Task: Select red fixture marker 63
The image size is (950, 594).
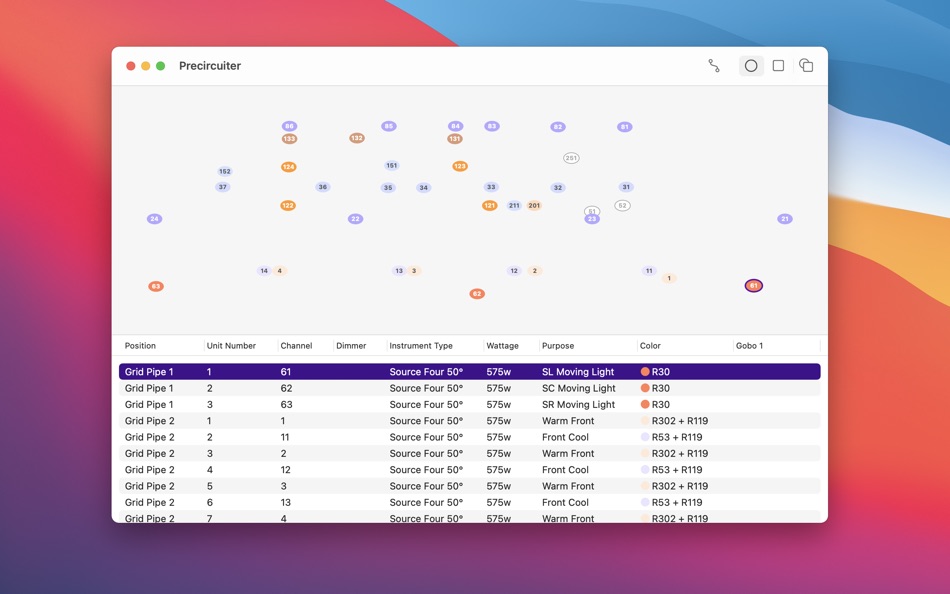Action: pyautogui.click(x=156, y=286)
